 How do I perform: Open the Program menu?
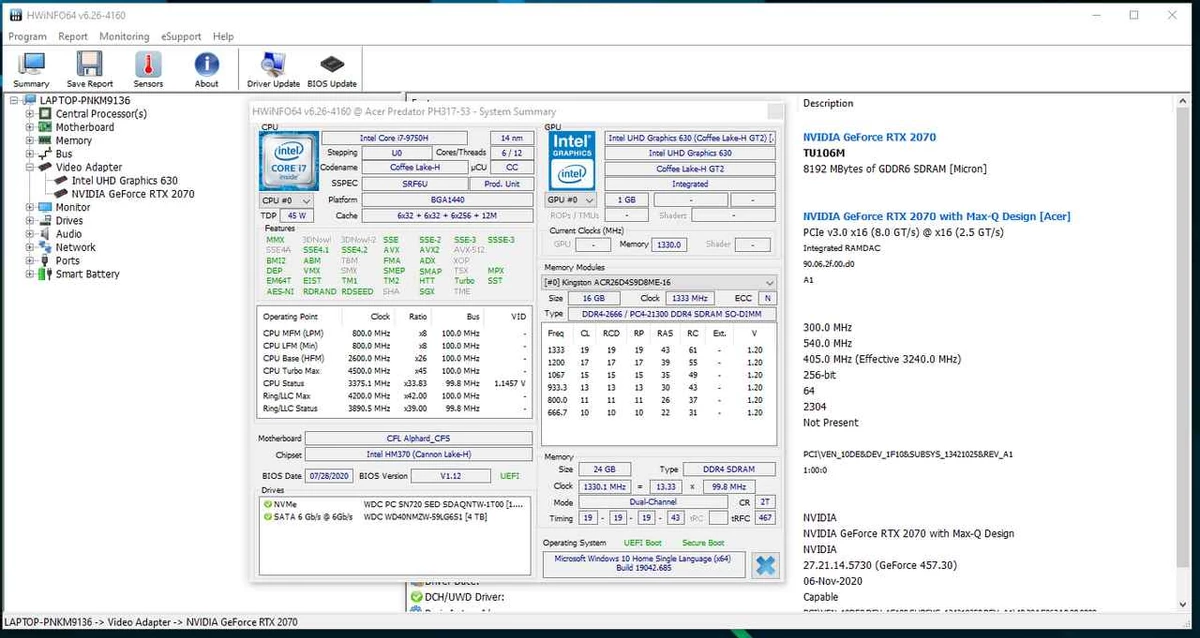pyautogui.click(x=27, y=36)
